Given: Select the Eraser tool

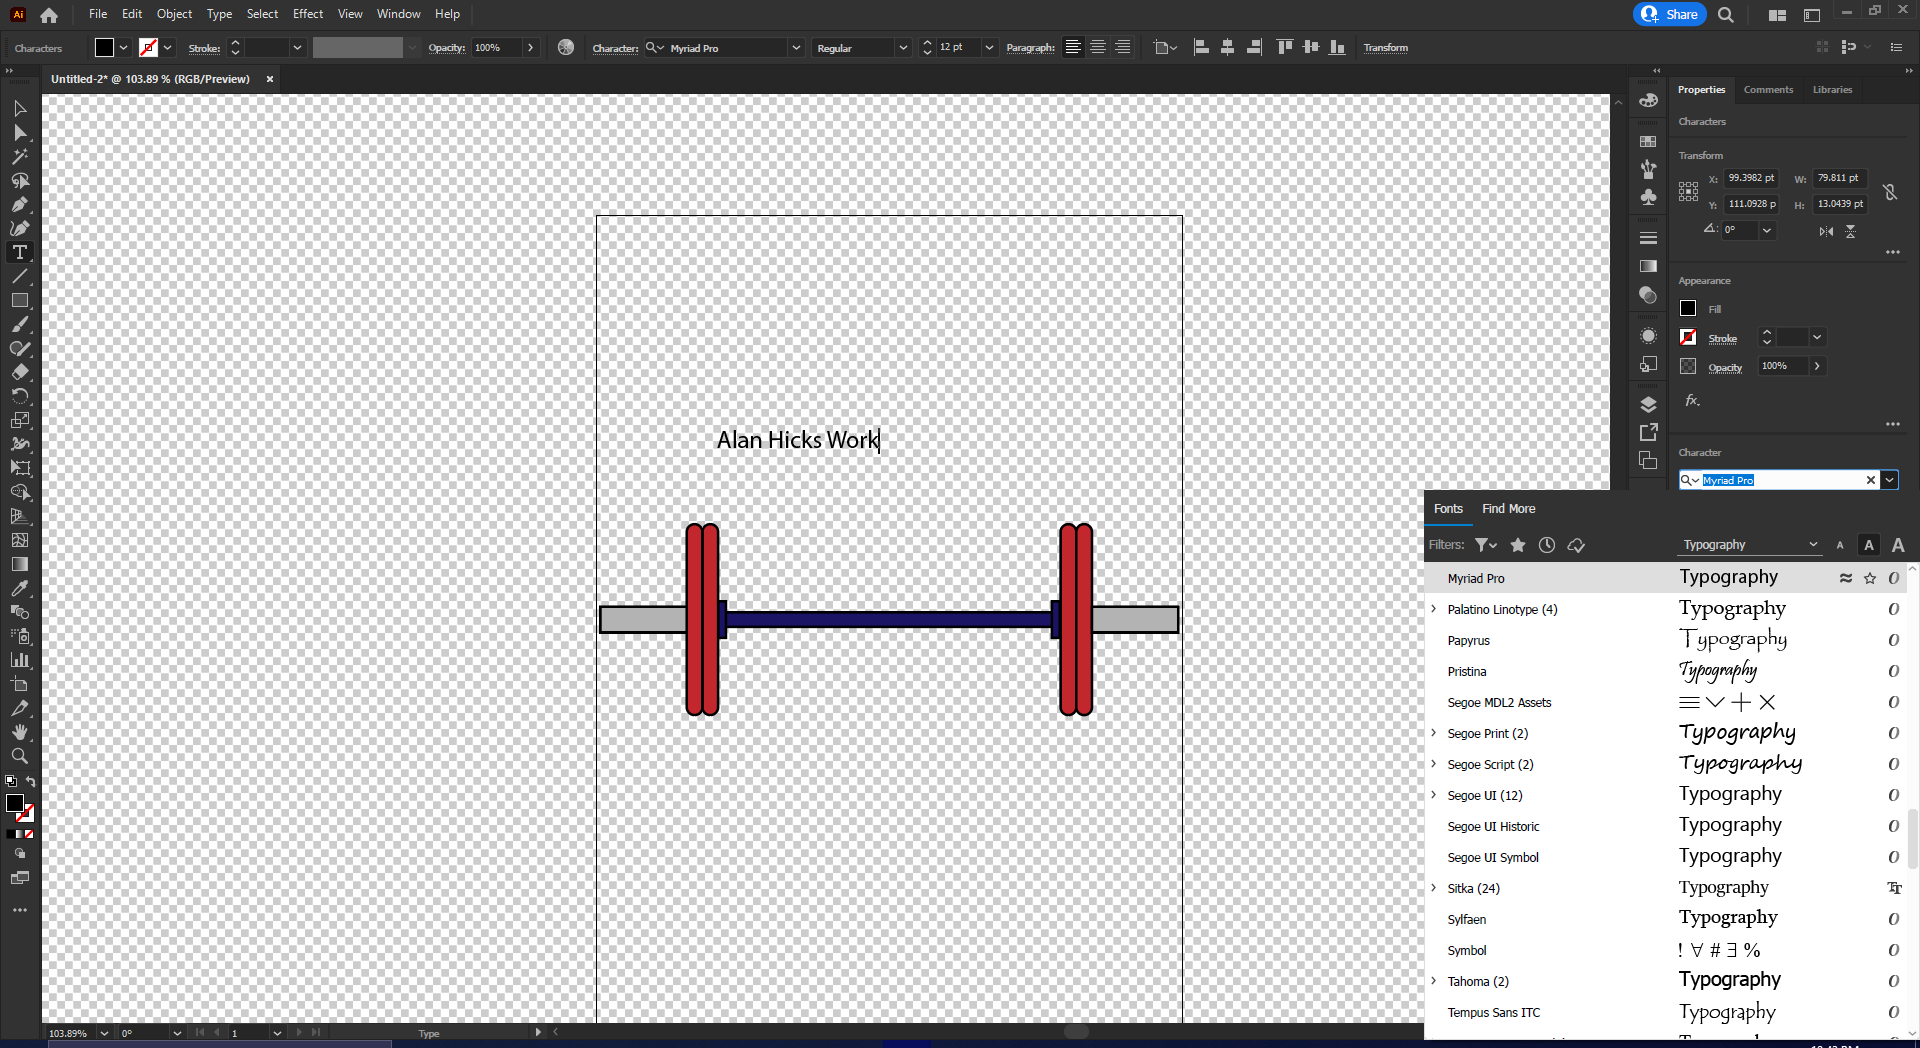Looking at the screenshot, I should coord(20,372).
